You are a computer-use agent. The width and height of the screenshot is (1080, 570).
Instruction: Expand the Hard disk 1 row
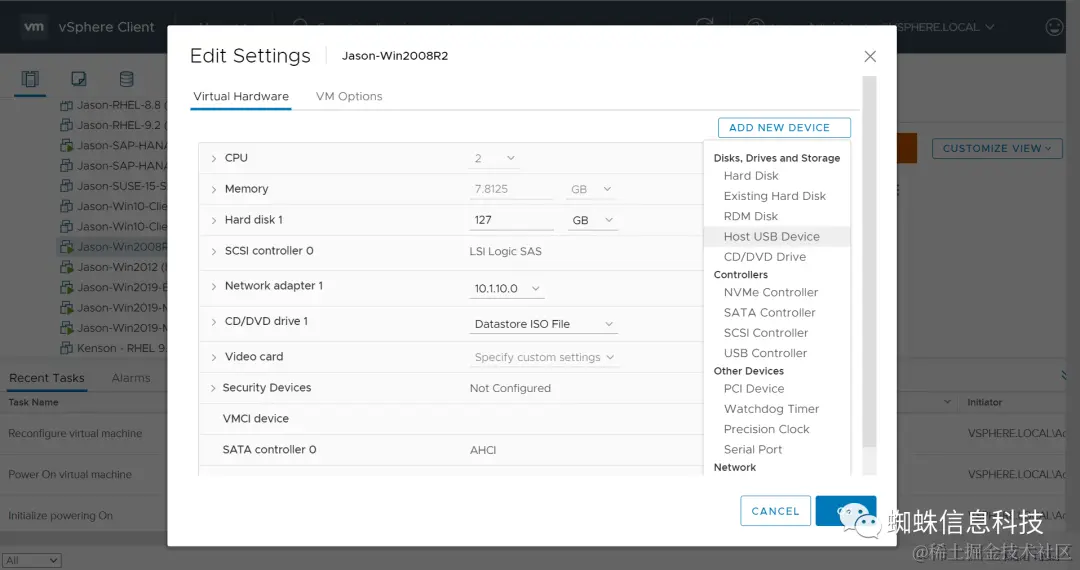coord(214,220)
